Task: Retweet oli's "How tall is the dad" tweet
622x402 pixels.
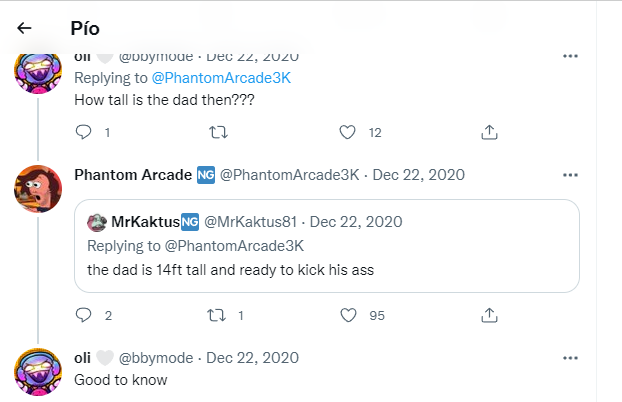Action: point(217,132)
